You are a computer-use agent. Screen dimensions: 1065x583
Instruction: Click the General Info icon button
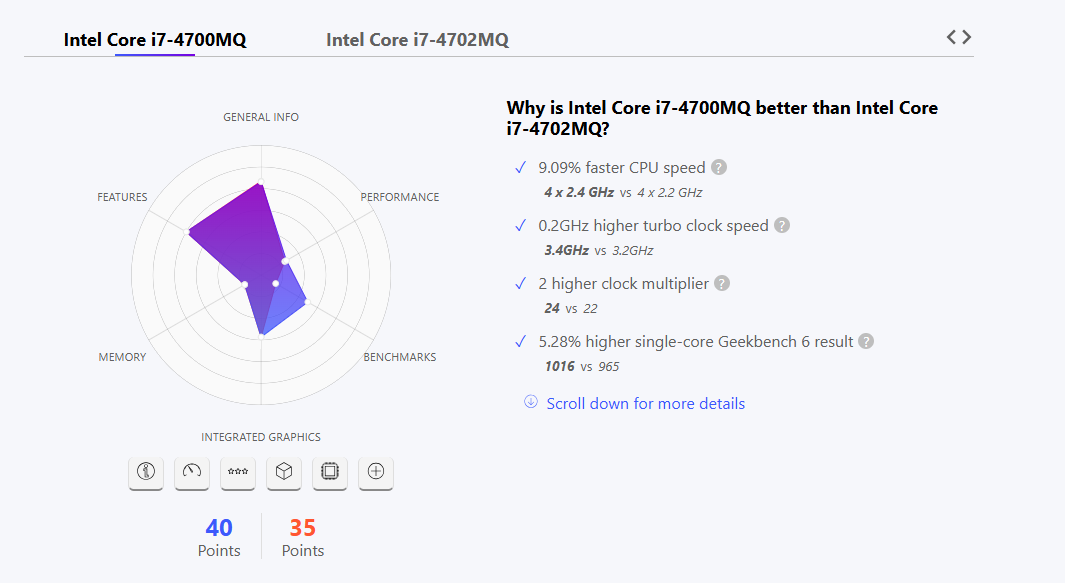tap(146, 472)
